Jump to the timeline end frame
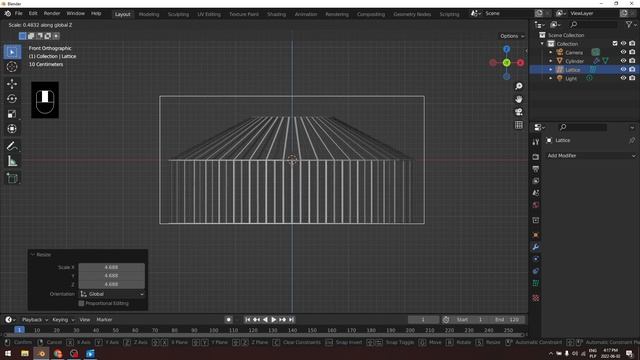The height and width of the screenshot is (360, 640). pos(291,320)
